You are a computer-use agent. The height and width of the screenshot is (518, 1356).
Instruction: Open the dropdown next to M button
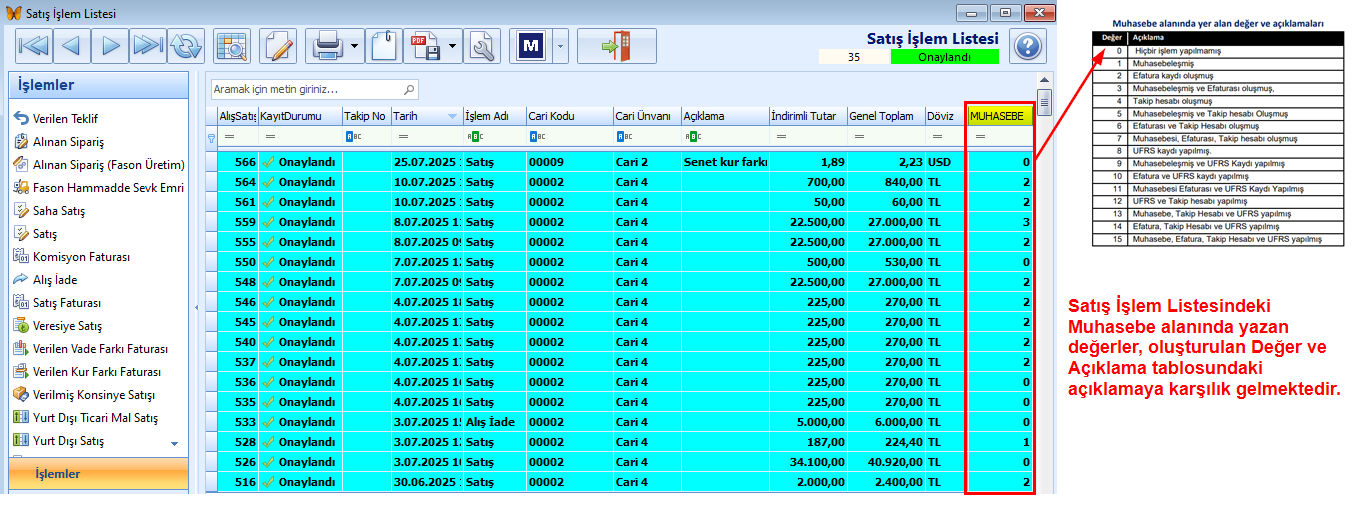point(559,47)
